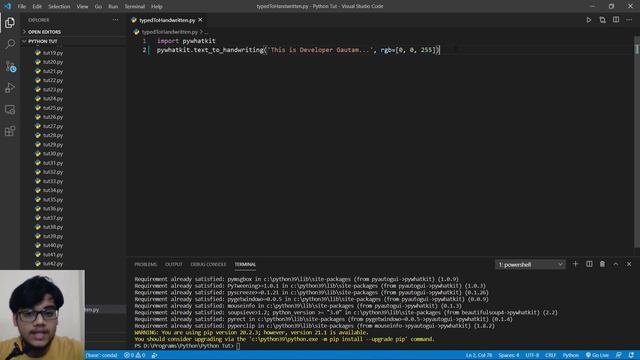Click the Python conda environment status item

[x=102, y=355]
